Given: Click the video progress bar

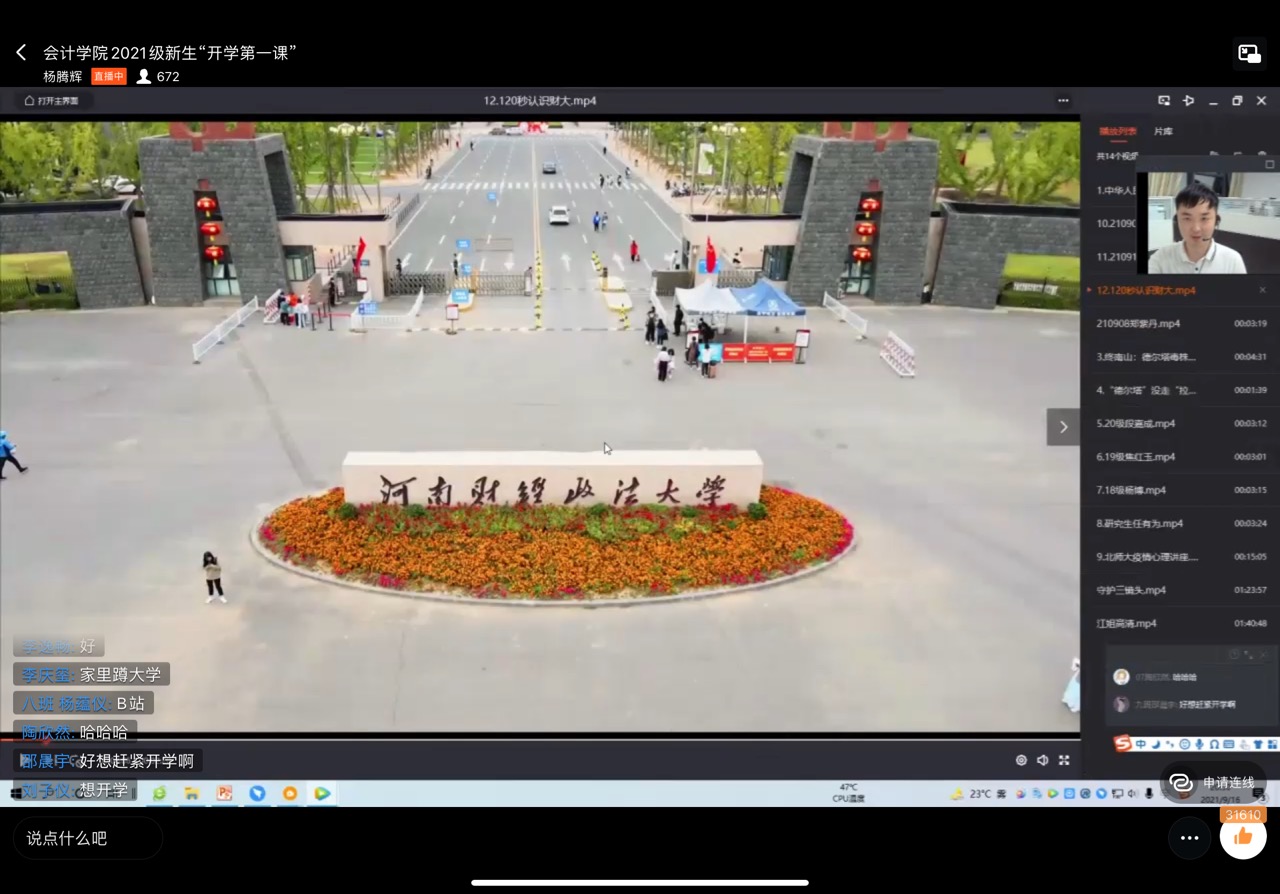Looking at the screenshot, I should pos(540,739).
